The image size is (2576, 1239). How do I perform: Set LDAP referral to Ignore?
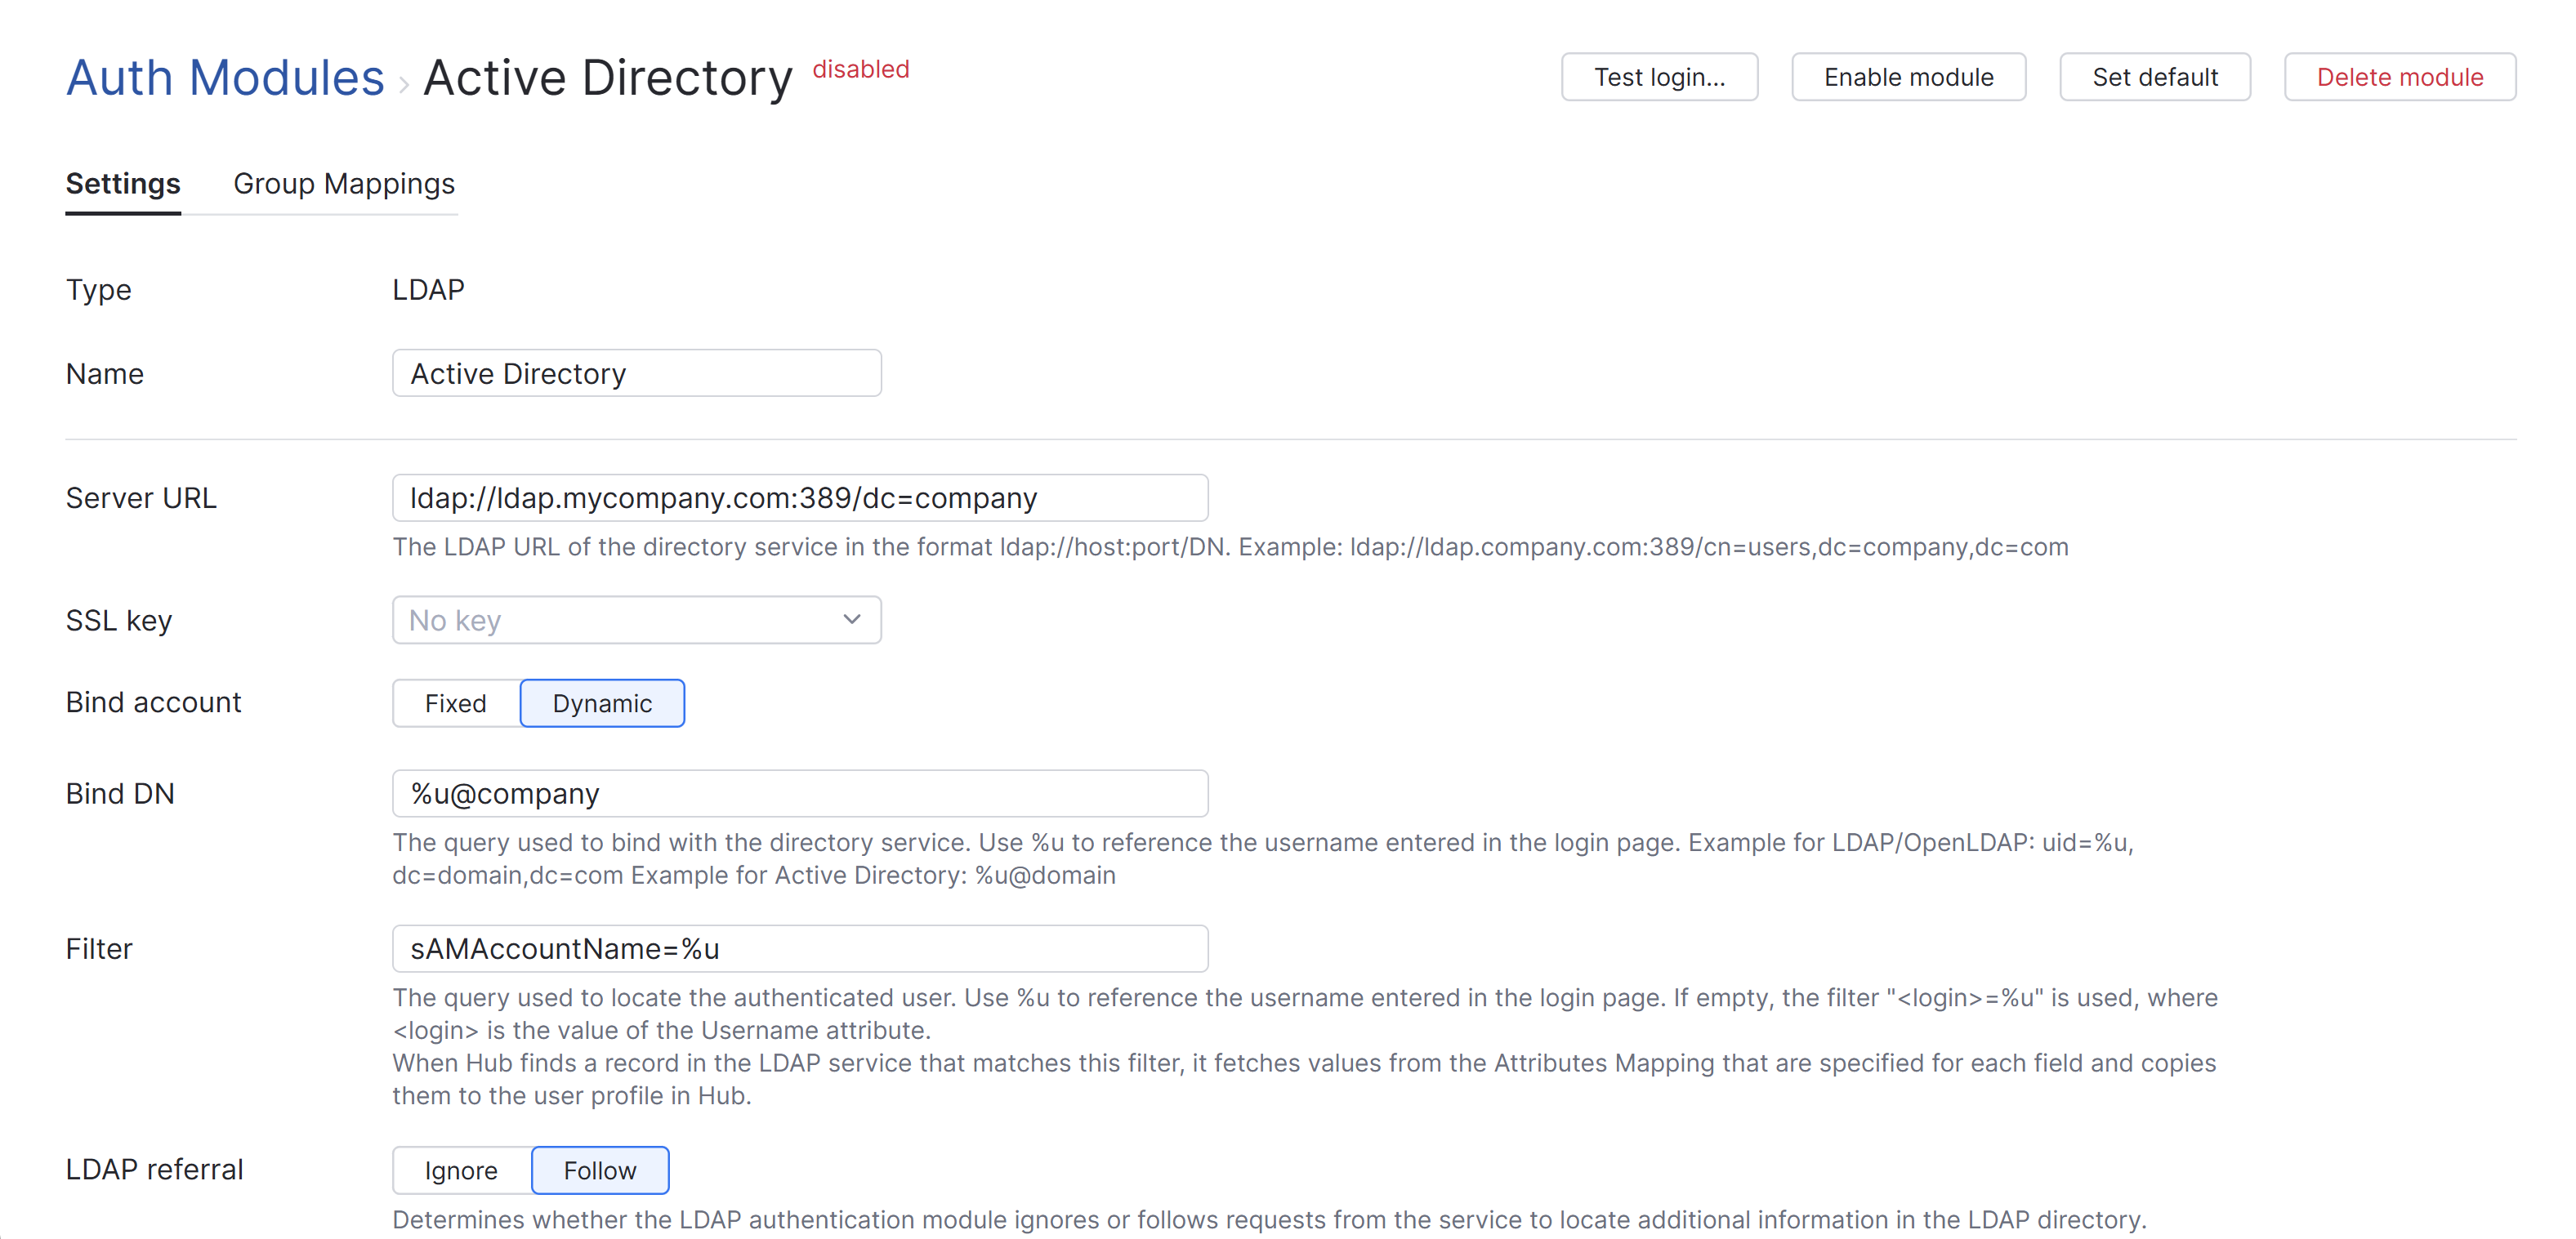[x=460, y=1170]
